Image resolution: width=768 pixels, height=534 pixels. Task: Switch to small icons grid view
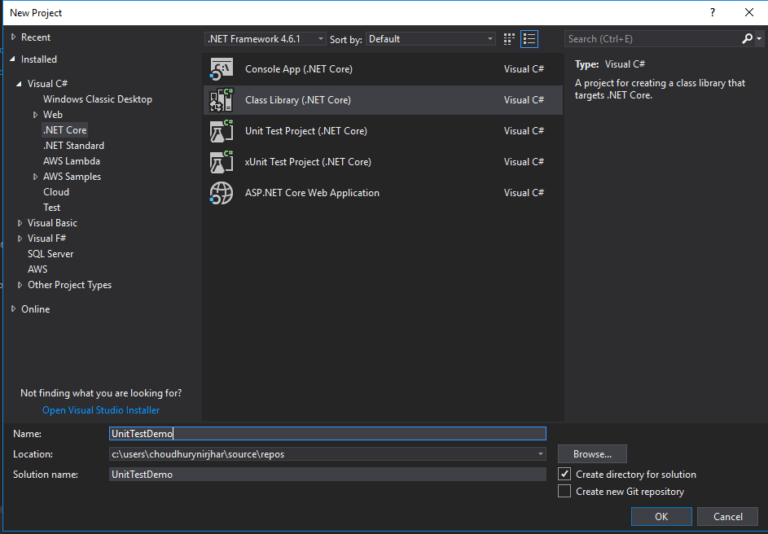pyautogui.click(x=509, y=39)
